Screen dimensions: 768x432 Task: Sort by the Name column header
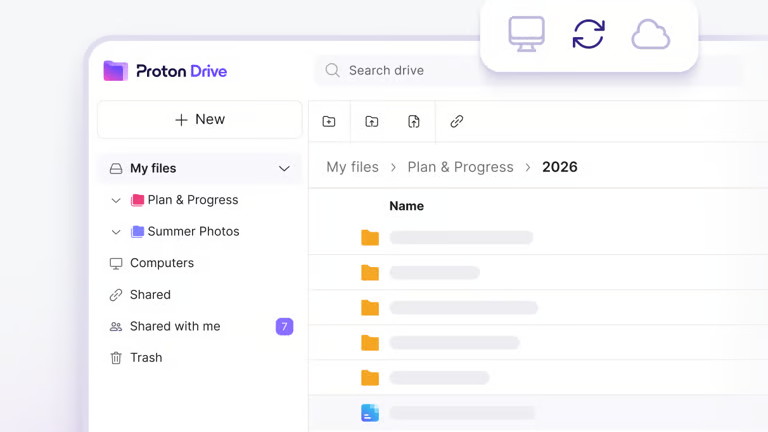click(407, 206)
